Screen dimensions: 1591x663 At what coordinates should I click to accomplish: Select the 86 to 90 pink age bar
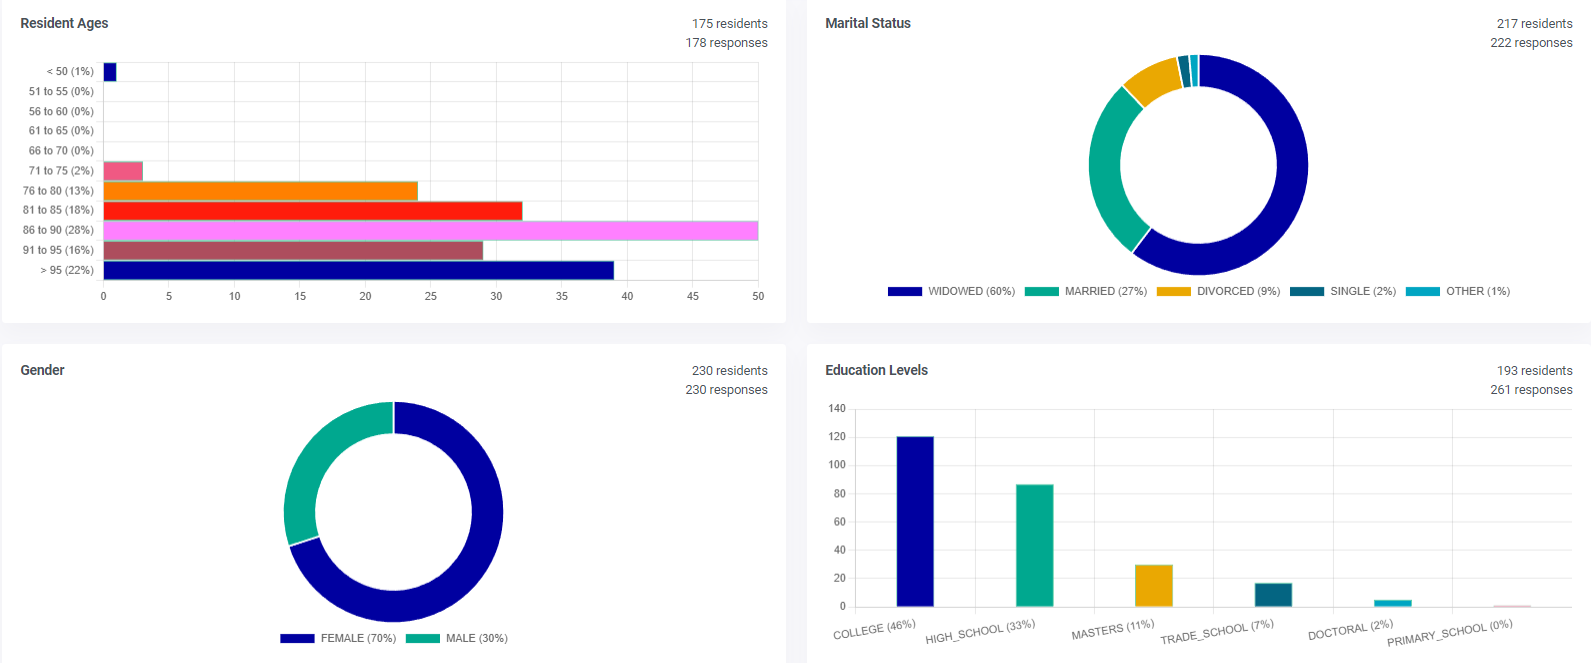(431, 231)
